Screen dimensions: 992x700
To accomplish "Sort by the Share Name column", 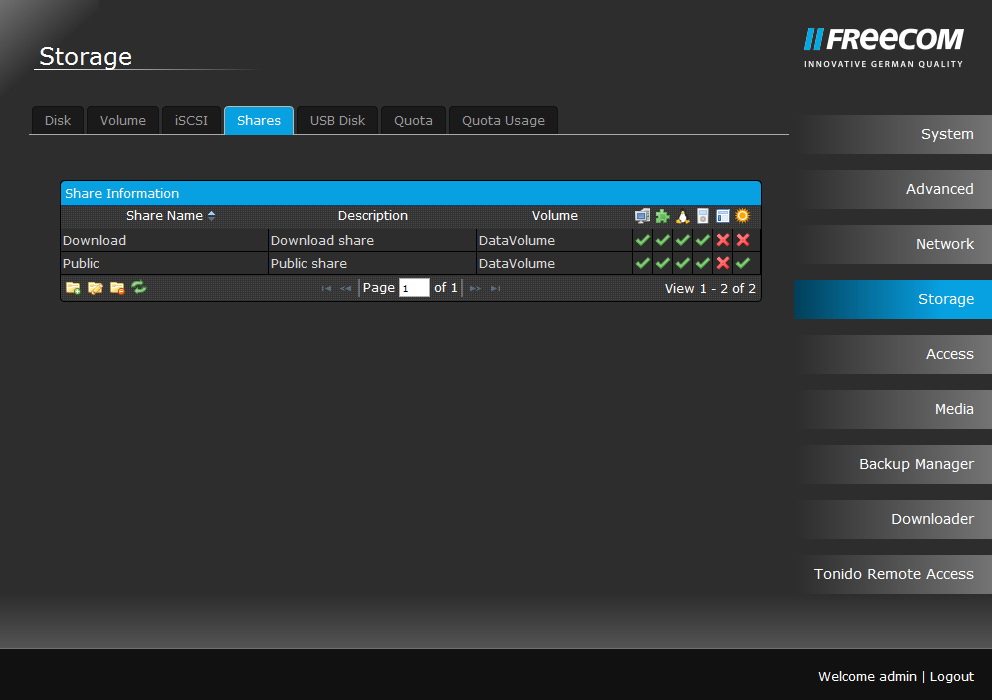I will point(165,216).
